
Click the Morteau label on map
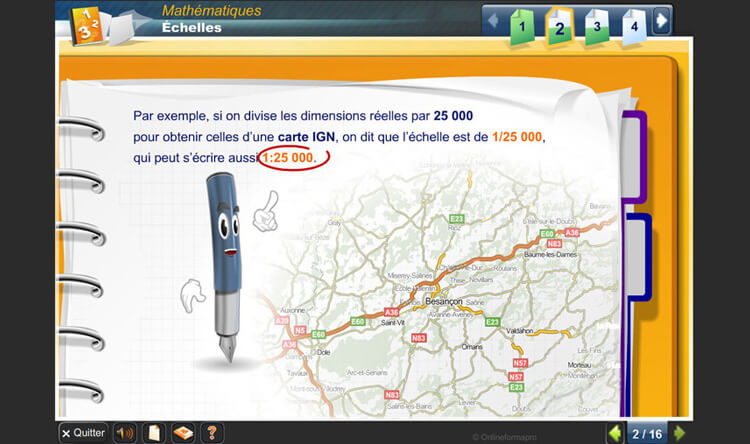(579, 365)
